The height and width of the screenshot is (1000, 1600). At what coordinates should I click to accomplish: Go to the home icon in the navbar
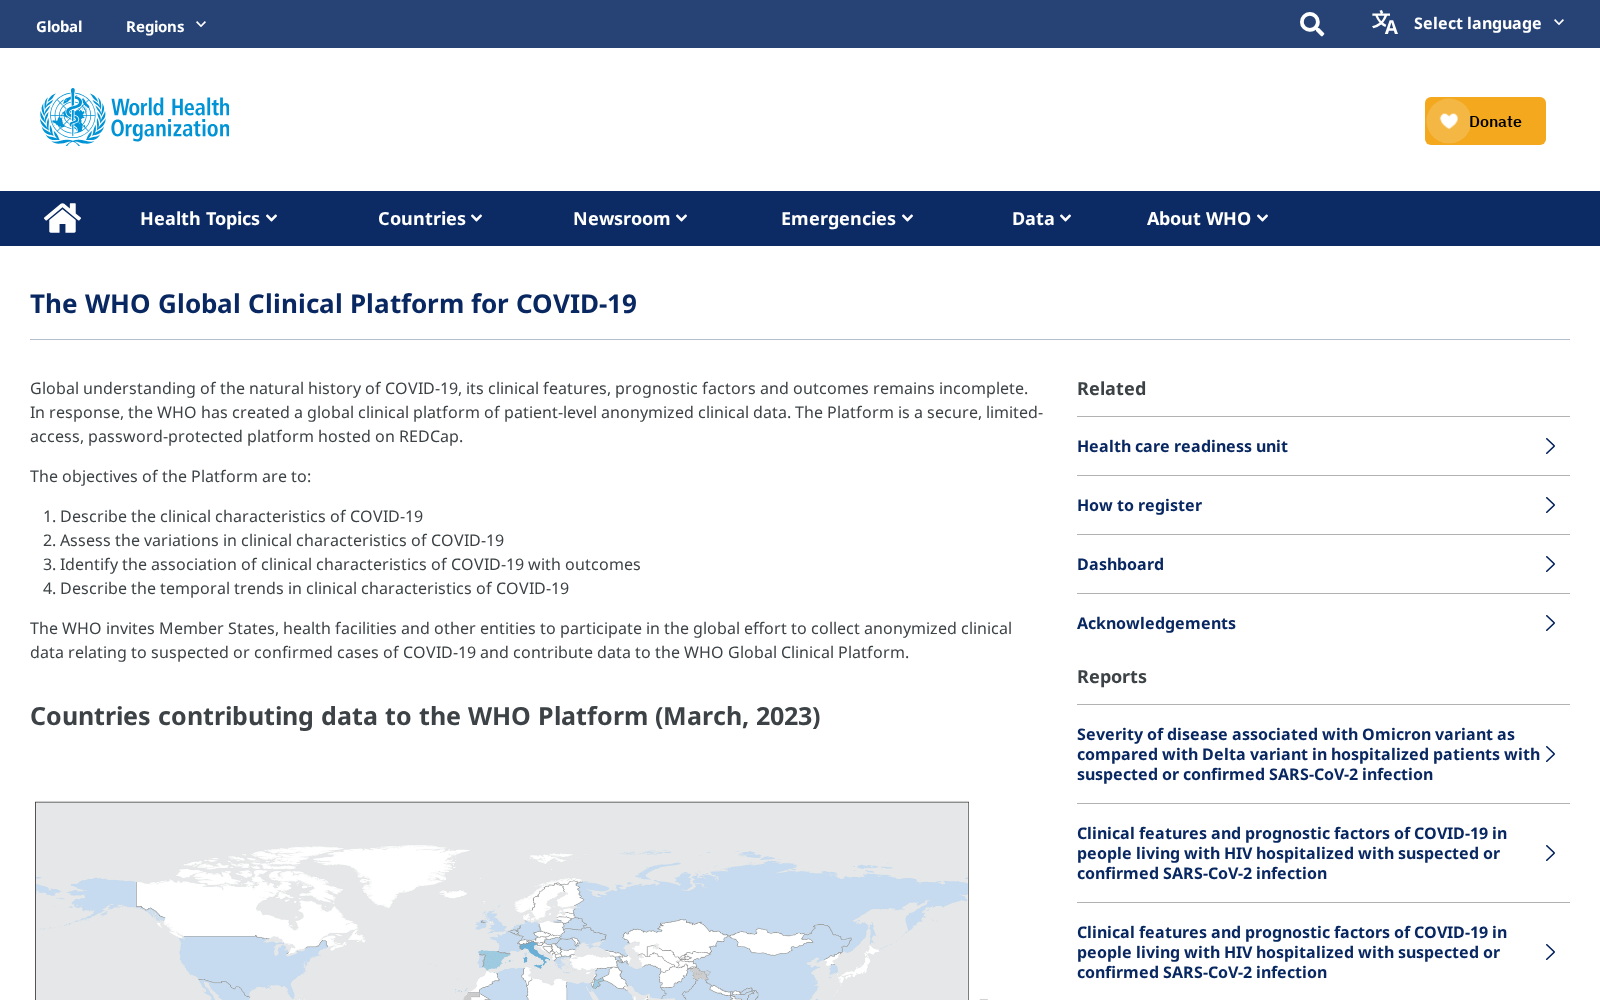pyautogui.click(x=62, y=218)
